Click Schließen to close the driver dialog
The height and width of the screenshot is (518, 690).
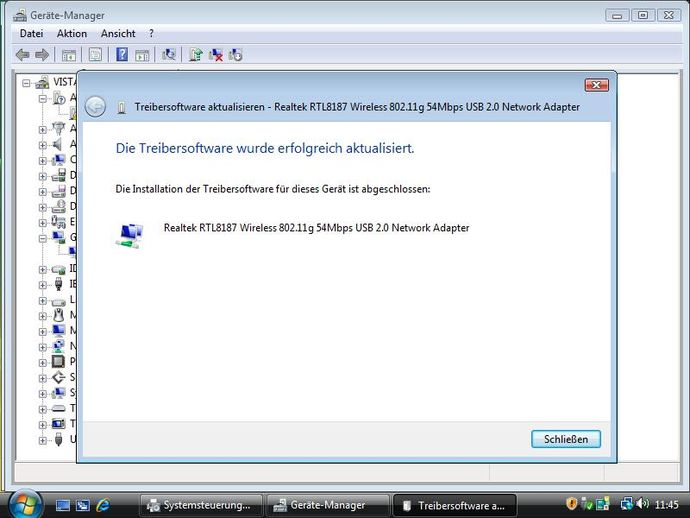[x=565, y=439]
